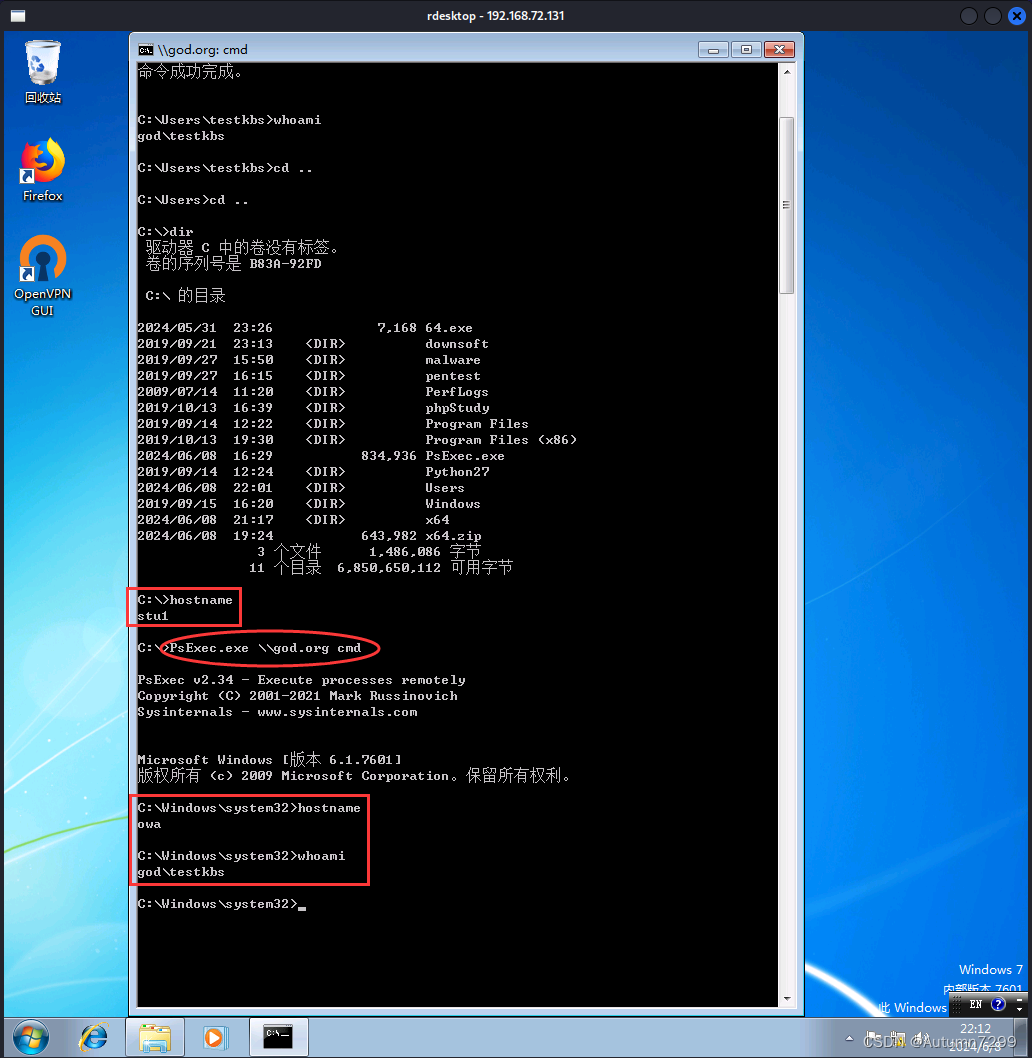
Task: Open the Firefox desktop shortcut
Action: pyautogui.click(x=43, y=171)
